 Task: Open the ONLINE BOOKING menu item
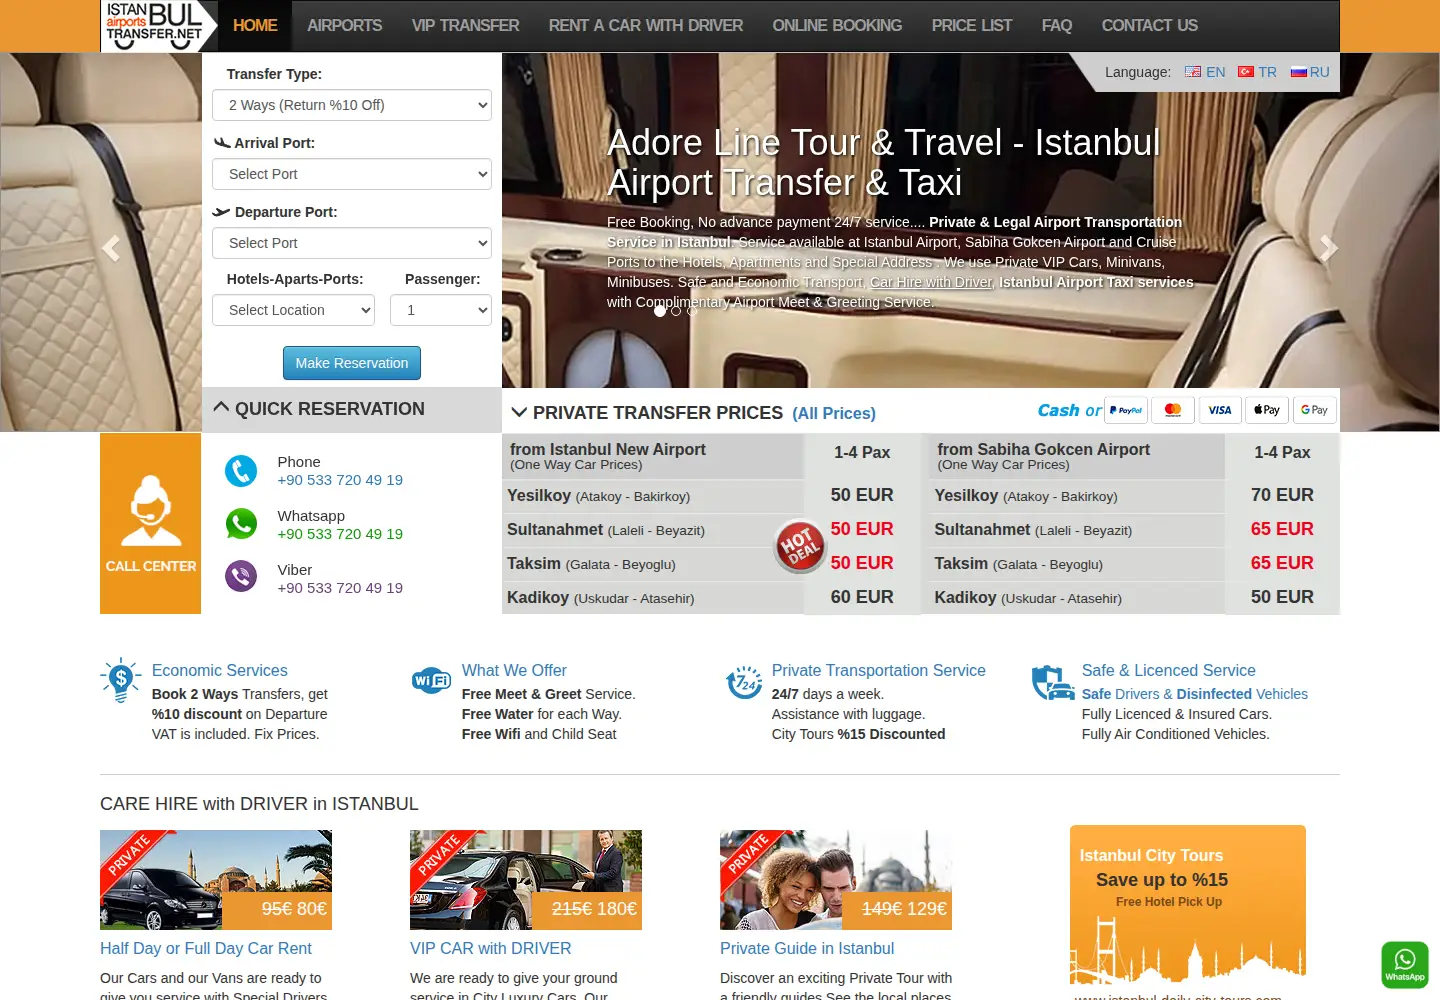[837, 26]
